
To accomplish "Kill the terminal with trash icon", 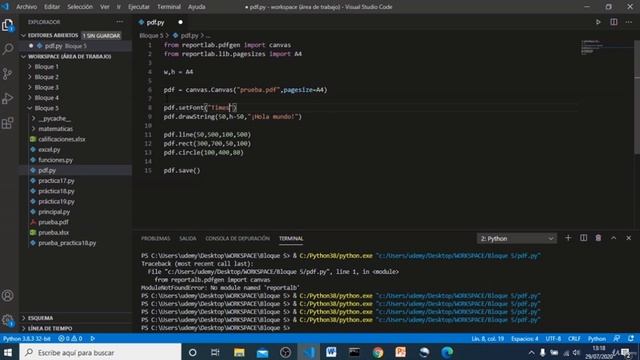I will click(x=598, y=238).
